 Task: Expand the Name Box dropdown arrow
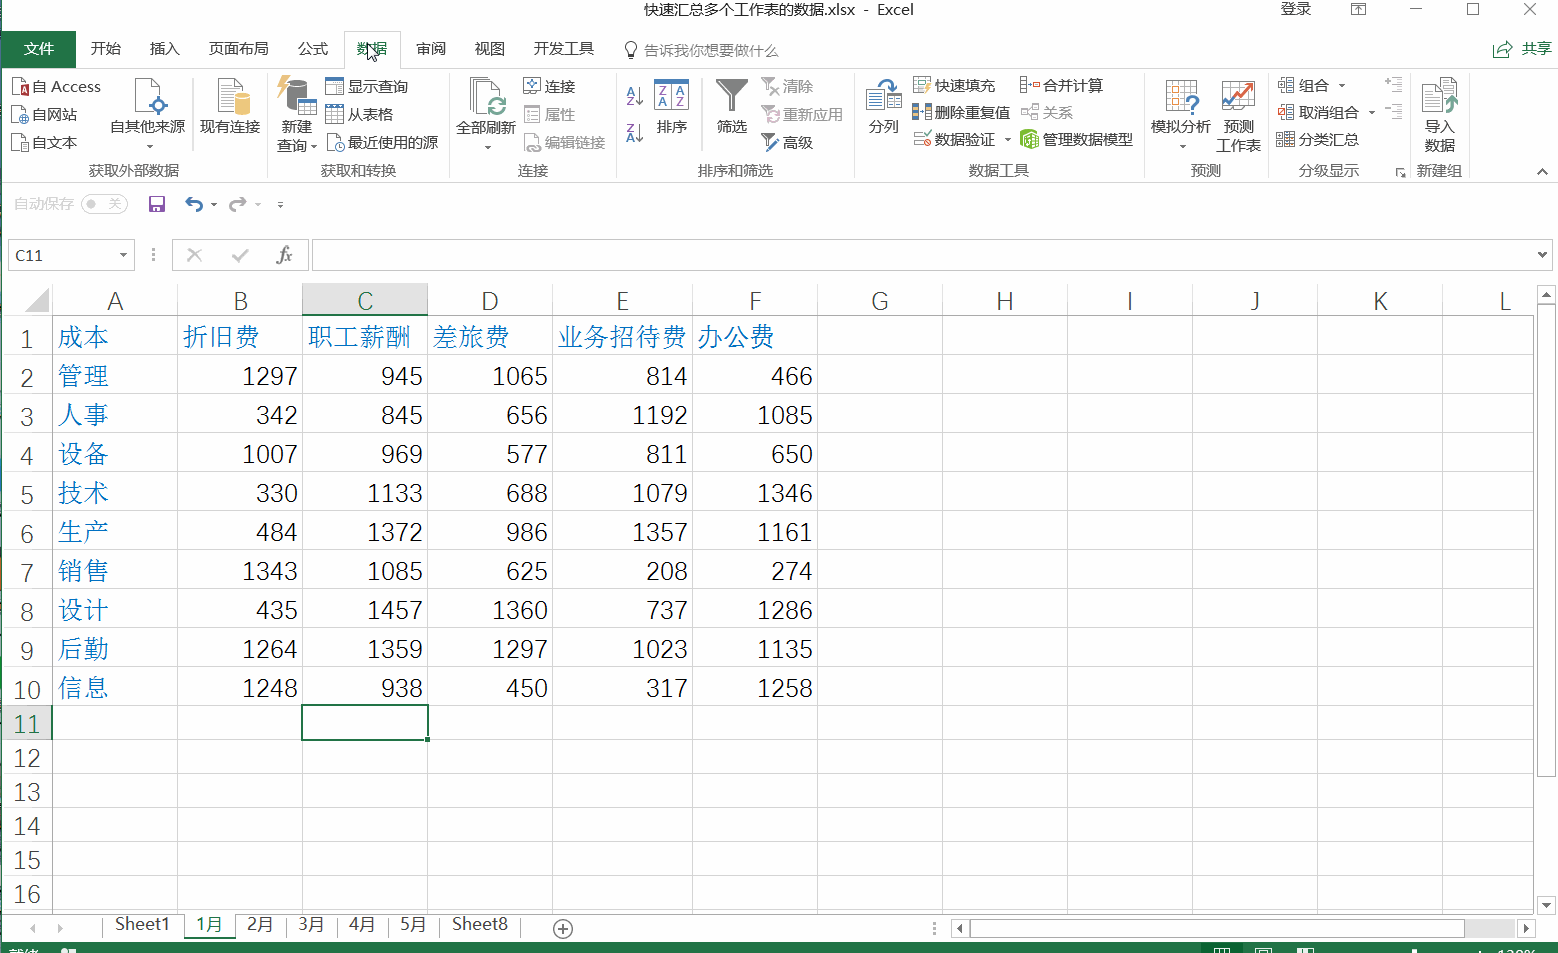pos(123,256)
